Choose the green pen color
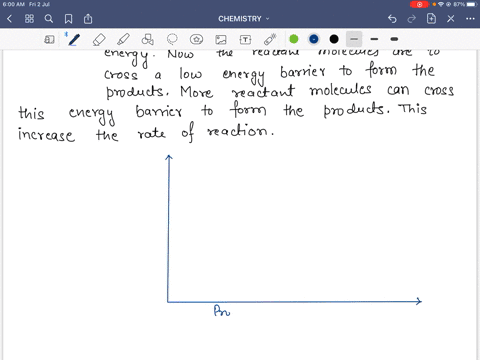480x360 pixels. point(294,39)
